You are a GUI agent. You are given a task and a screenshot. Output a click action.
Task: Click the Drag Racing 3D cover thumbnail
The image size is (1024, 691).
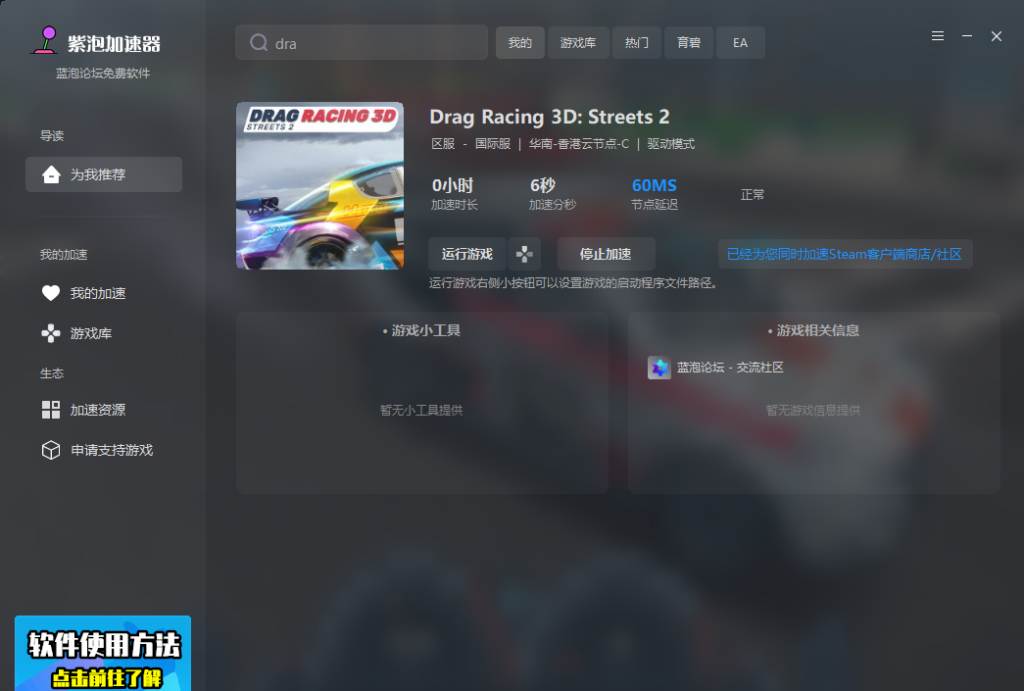pyautogui.click(x=320, y=185)
